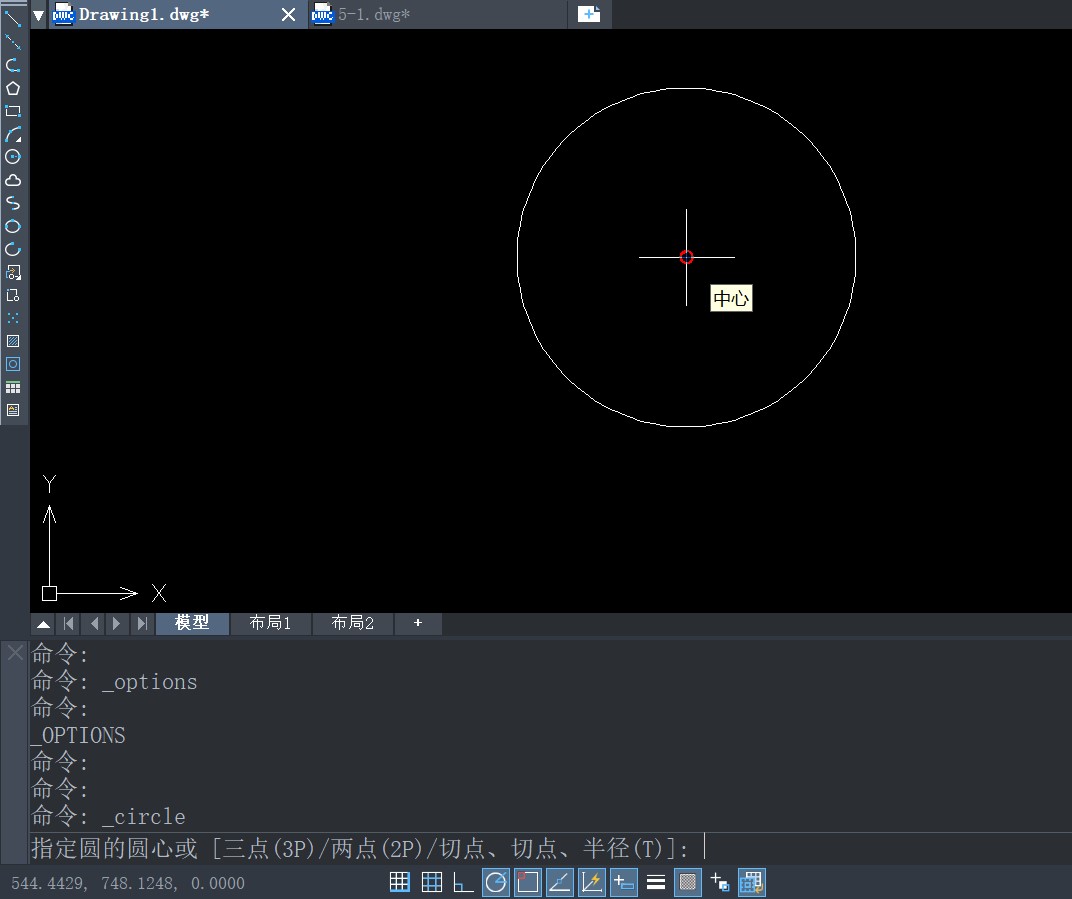Switch to 模型 model tab

coord(192,623)
